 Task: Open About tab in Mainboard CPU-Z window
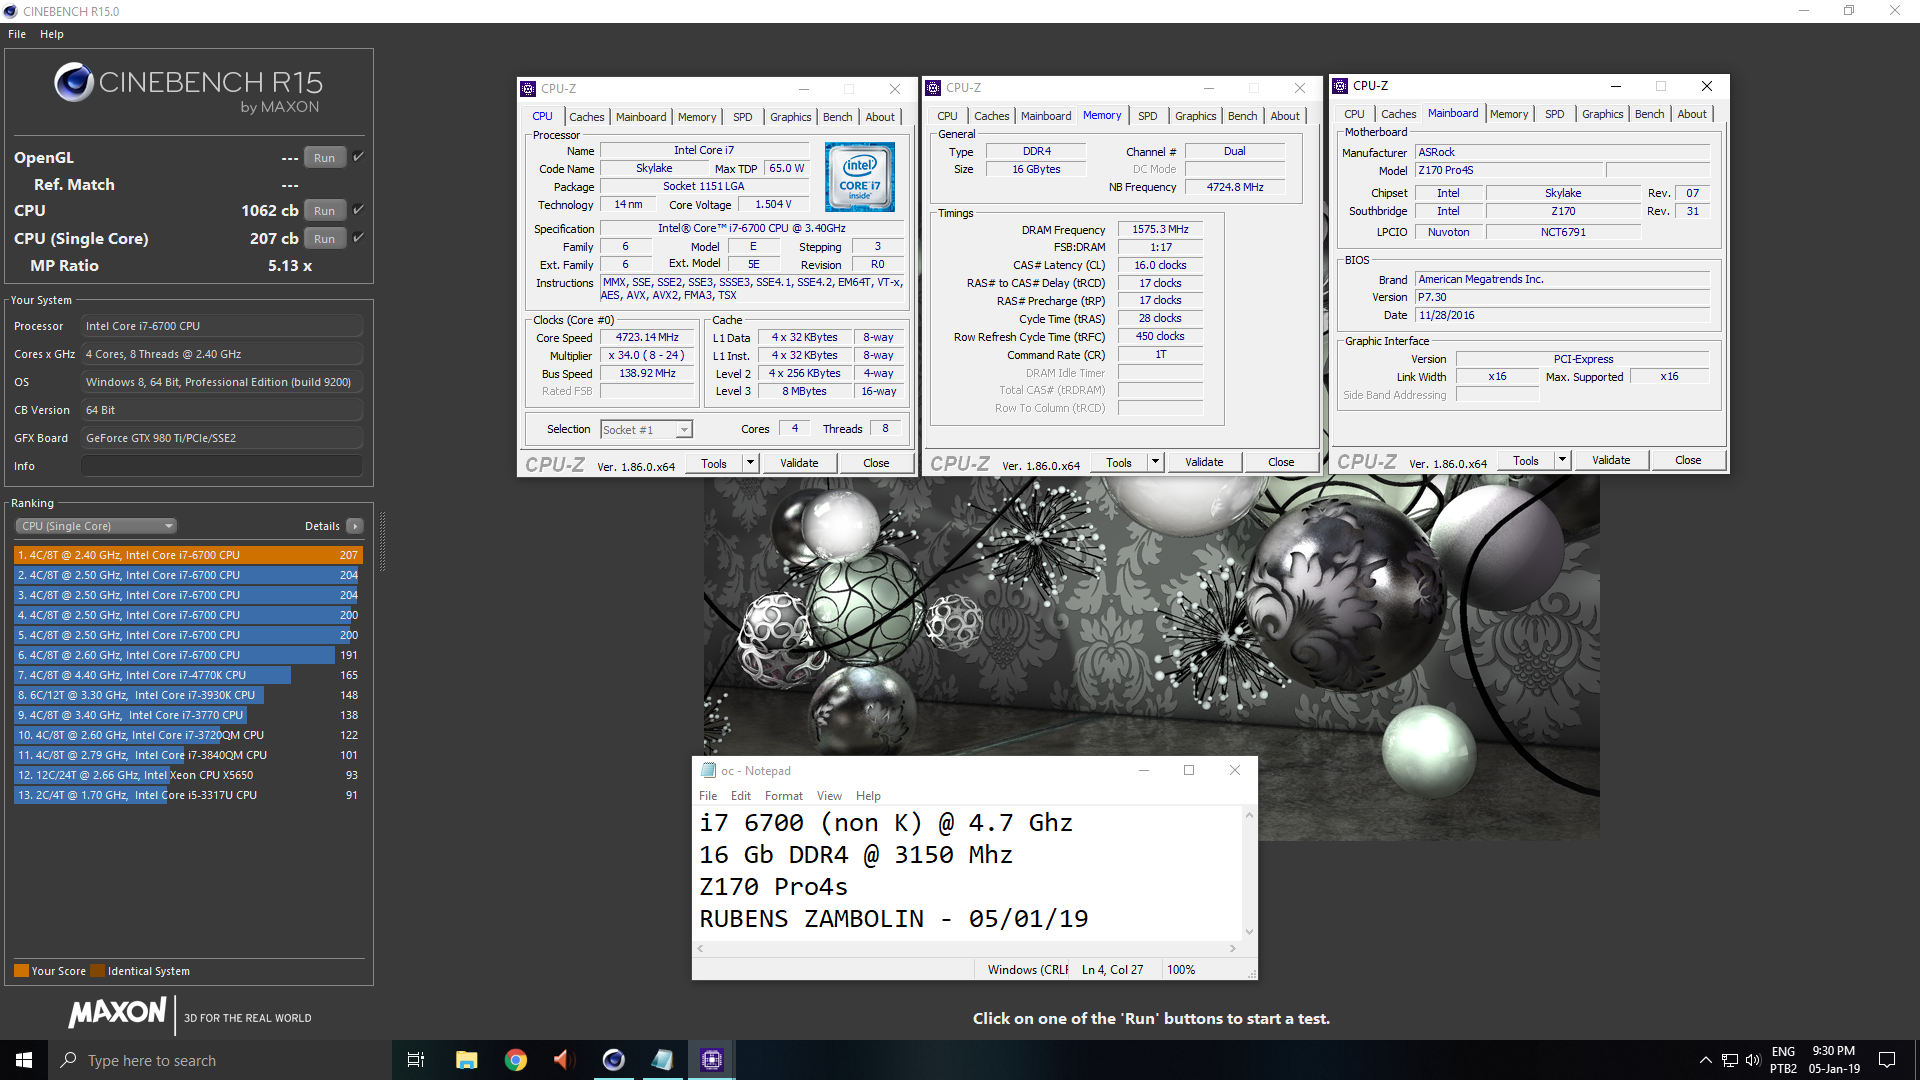coord(1692,114)
